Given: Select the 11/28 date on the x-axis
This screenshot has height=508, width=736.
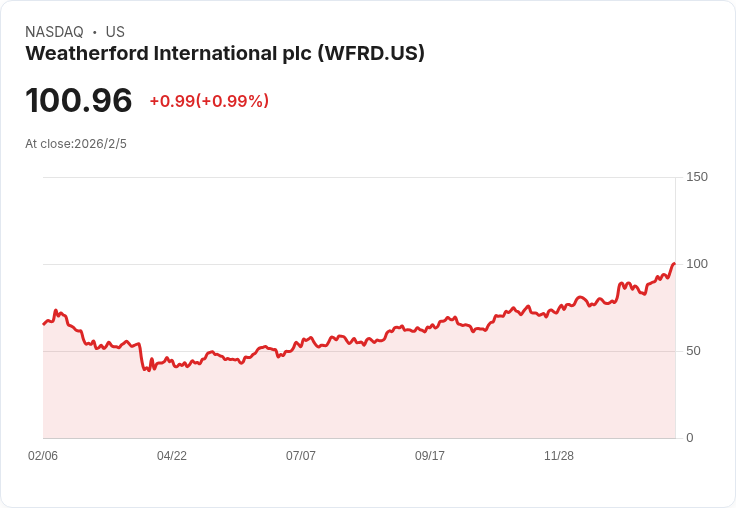Looking at the screenshot, I should pos(559,456).
